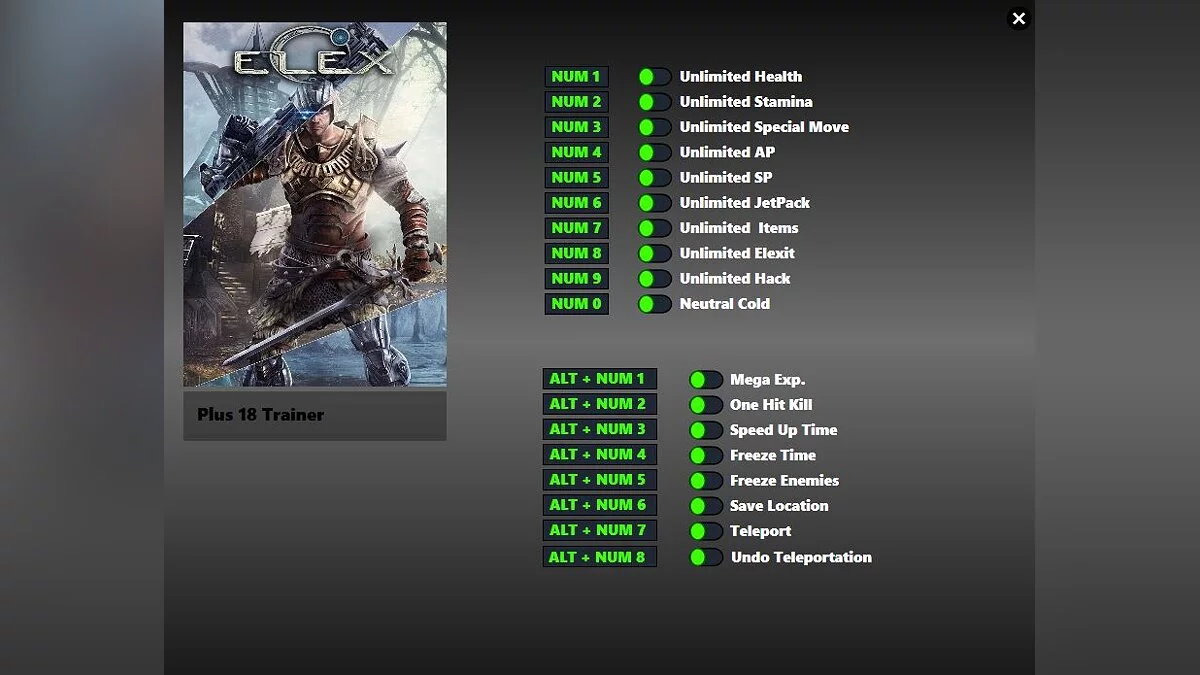Enable the Unlimited Stamina toggle

point(654,102)
